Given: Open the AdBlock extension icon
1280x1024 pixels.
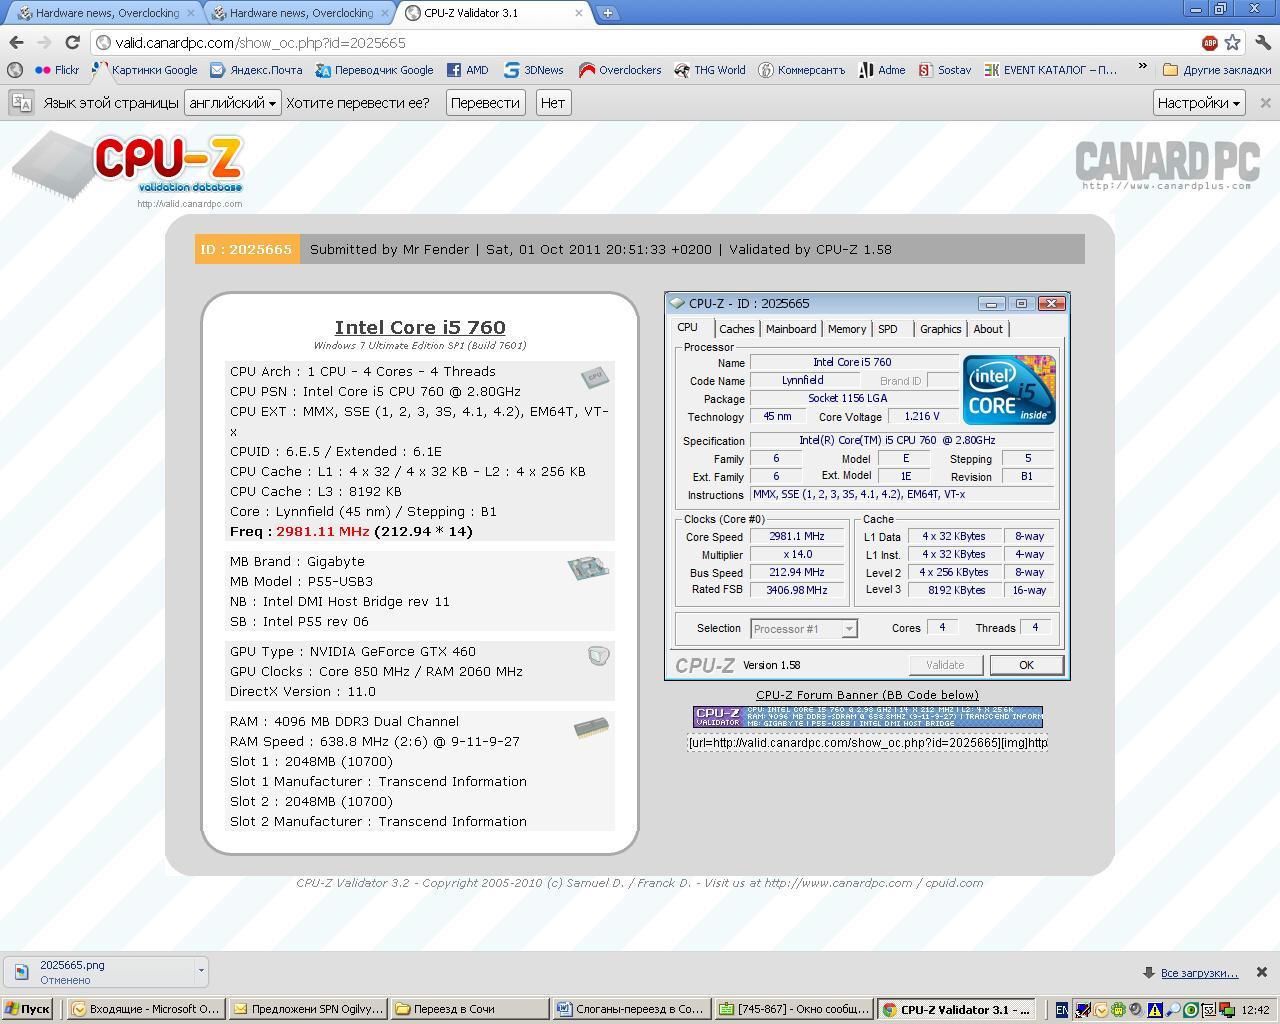Looking at the screenshot, I should click(1209, 42).
